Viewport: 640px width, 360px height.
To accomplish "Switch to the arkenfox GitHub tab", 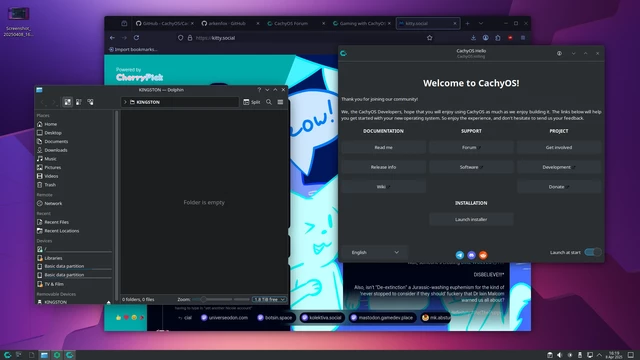I will click(231, 23).
